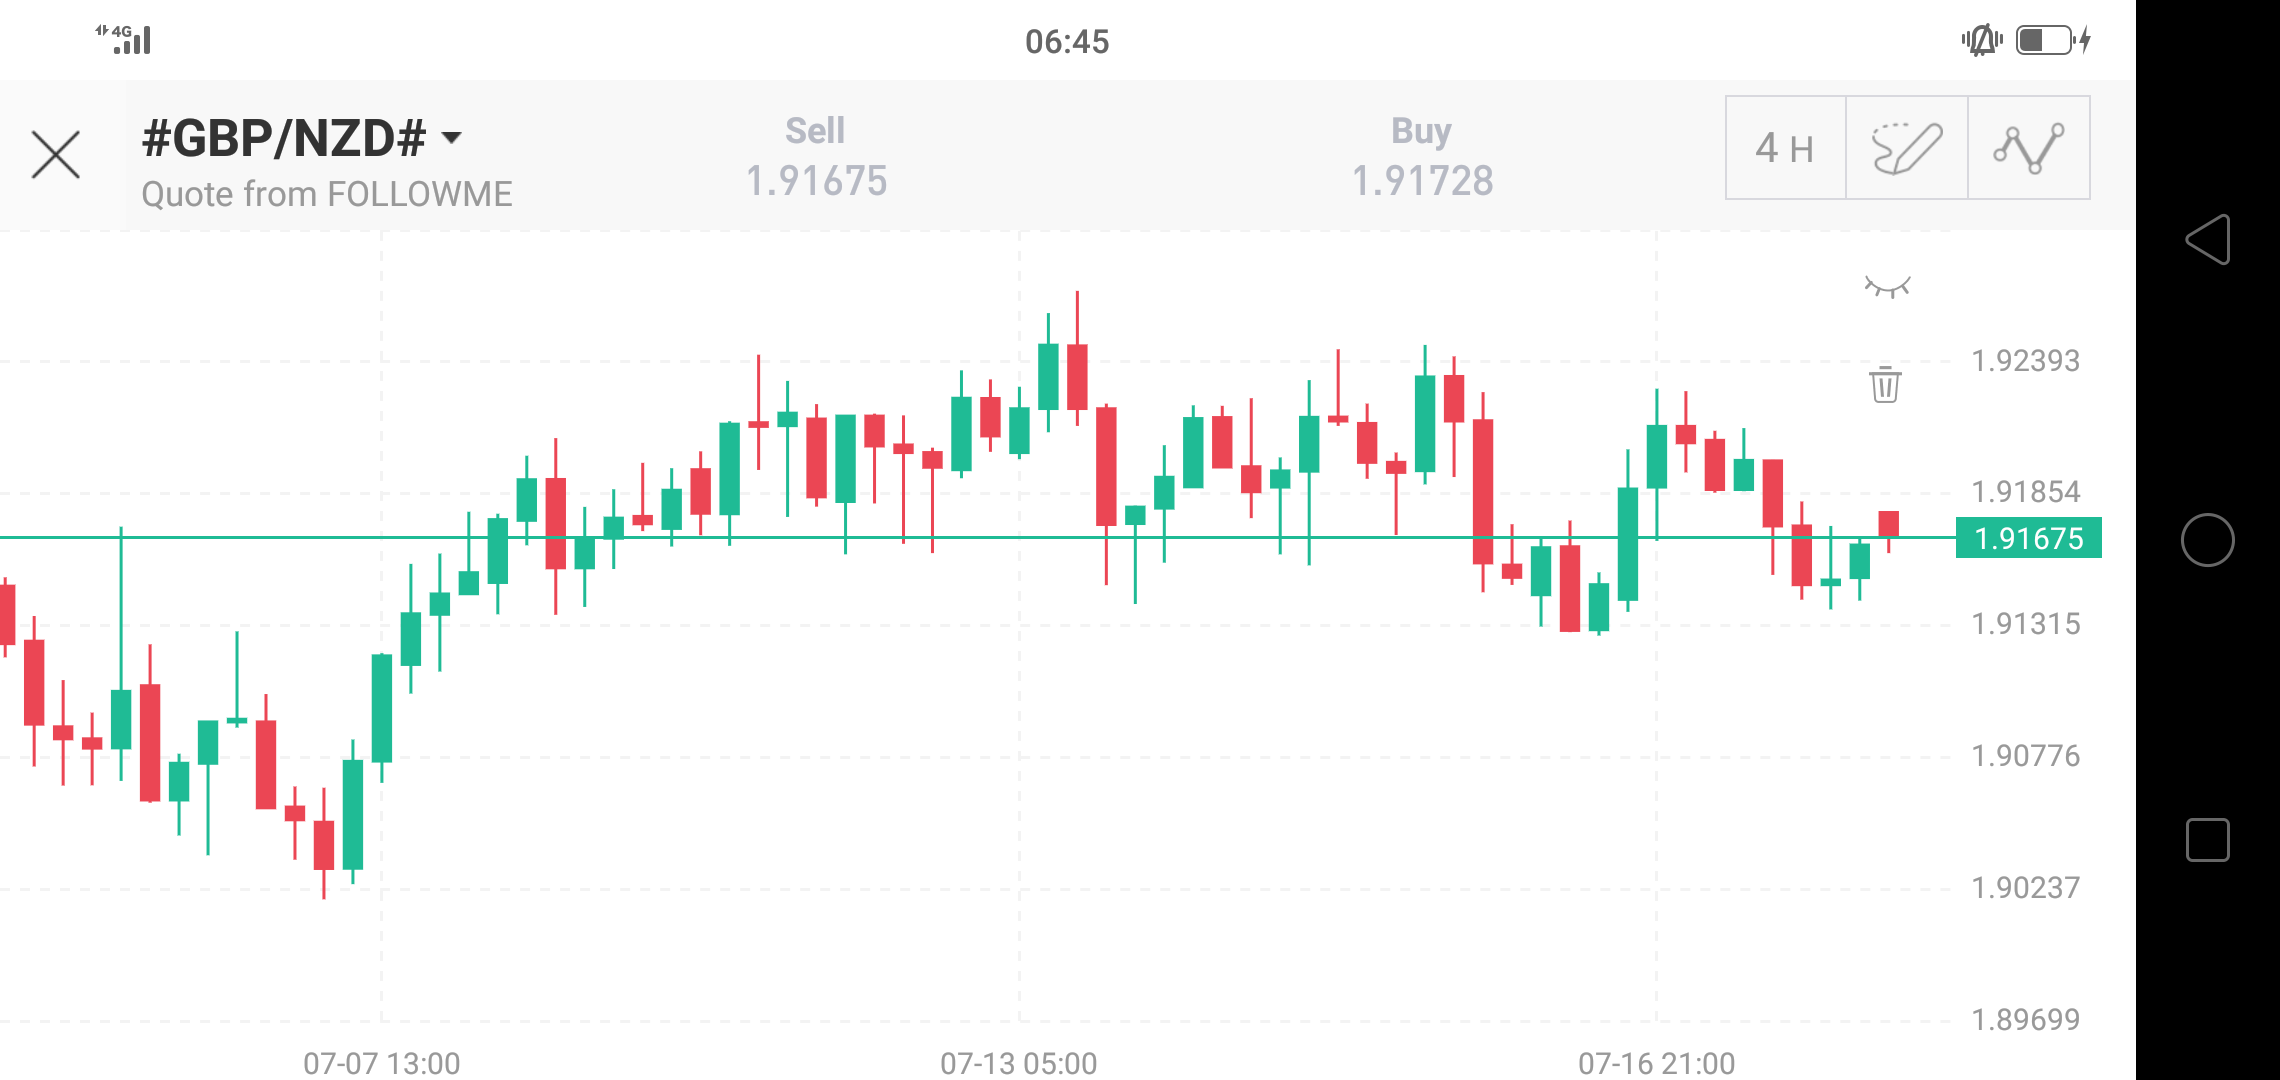Viewport: 2280px width, 1080px height.
Task: Close the GBP/NZD chart view
Action: [56, 155]
